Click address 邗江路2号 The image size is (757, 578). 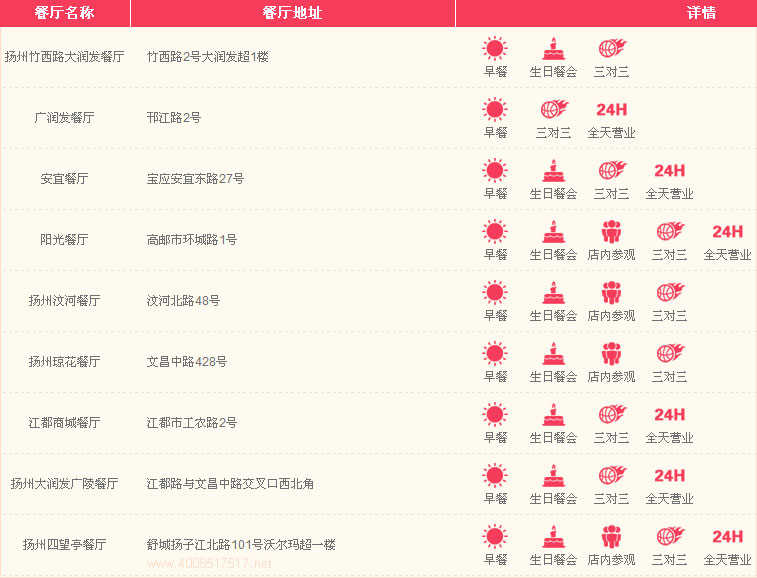(x=174, y=118)
